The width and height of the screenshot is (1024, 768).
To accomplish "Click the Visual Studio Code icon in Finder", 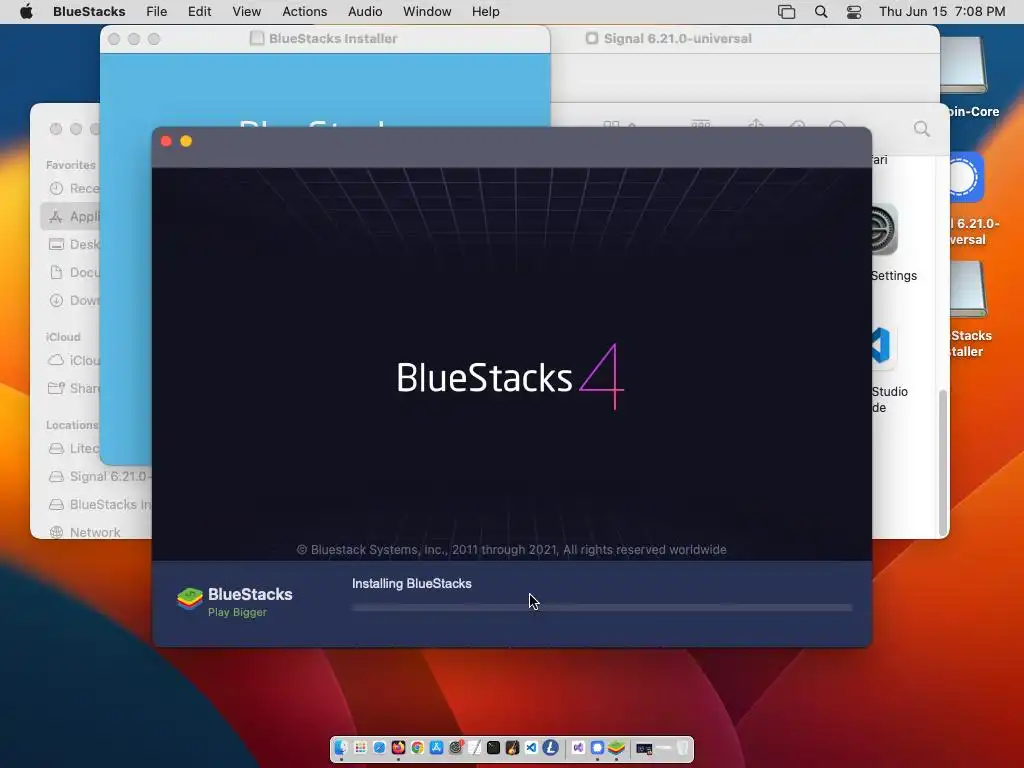I will click(884, 345).
